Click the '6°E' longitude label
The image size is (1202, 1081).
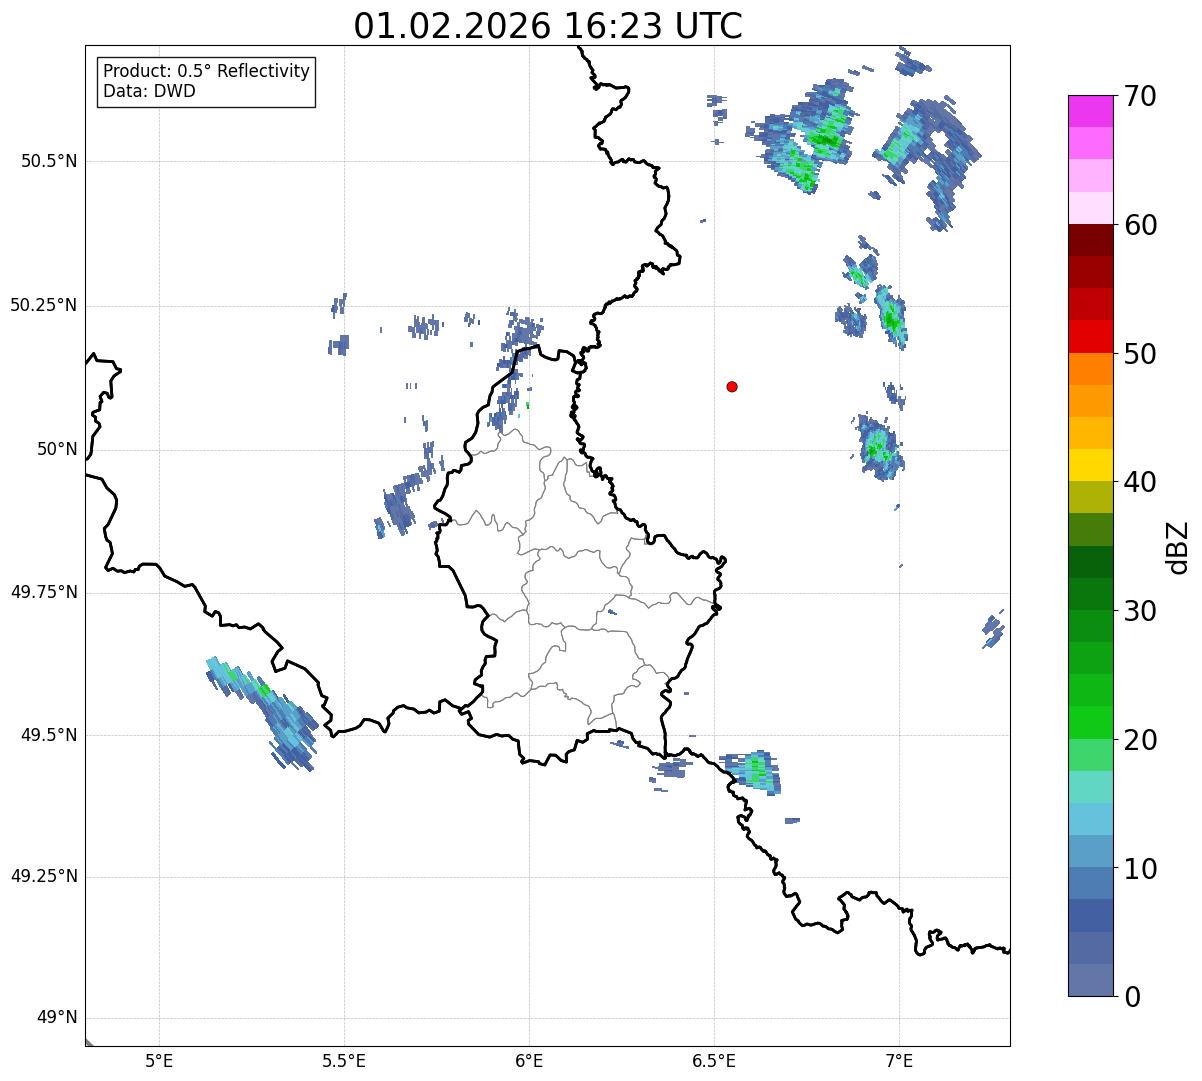(x=529, y=1061)
